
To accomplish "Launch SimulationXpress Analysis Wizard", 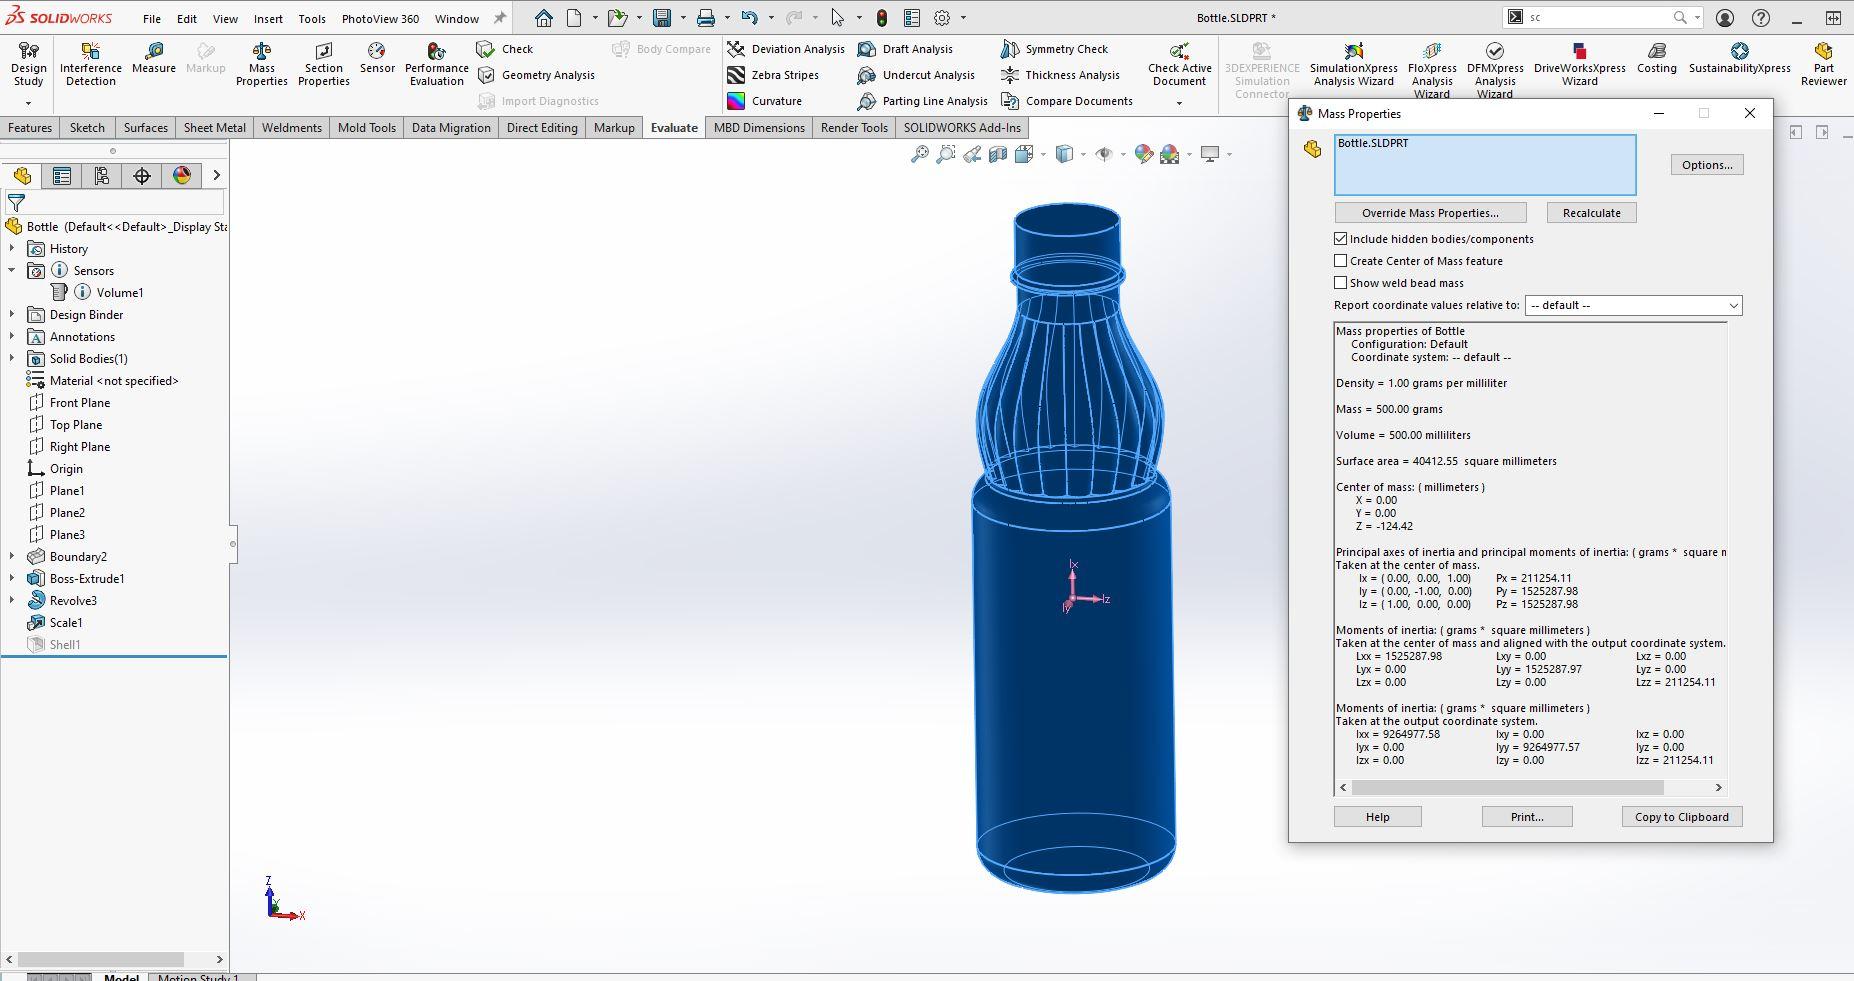I will coord(1354,64).
